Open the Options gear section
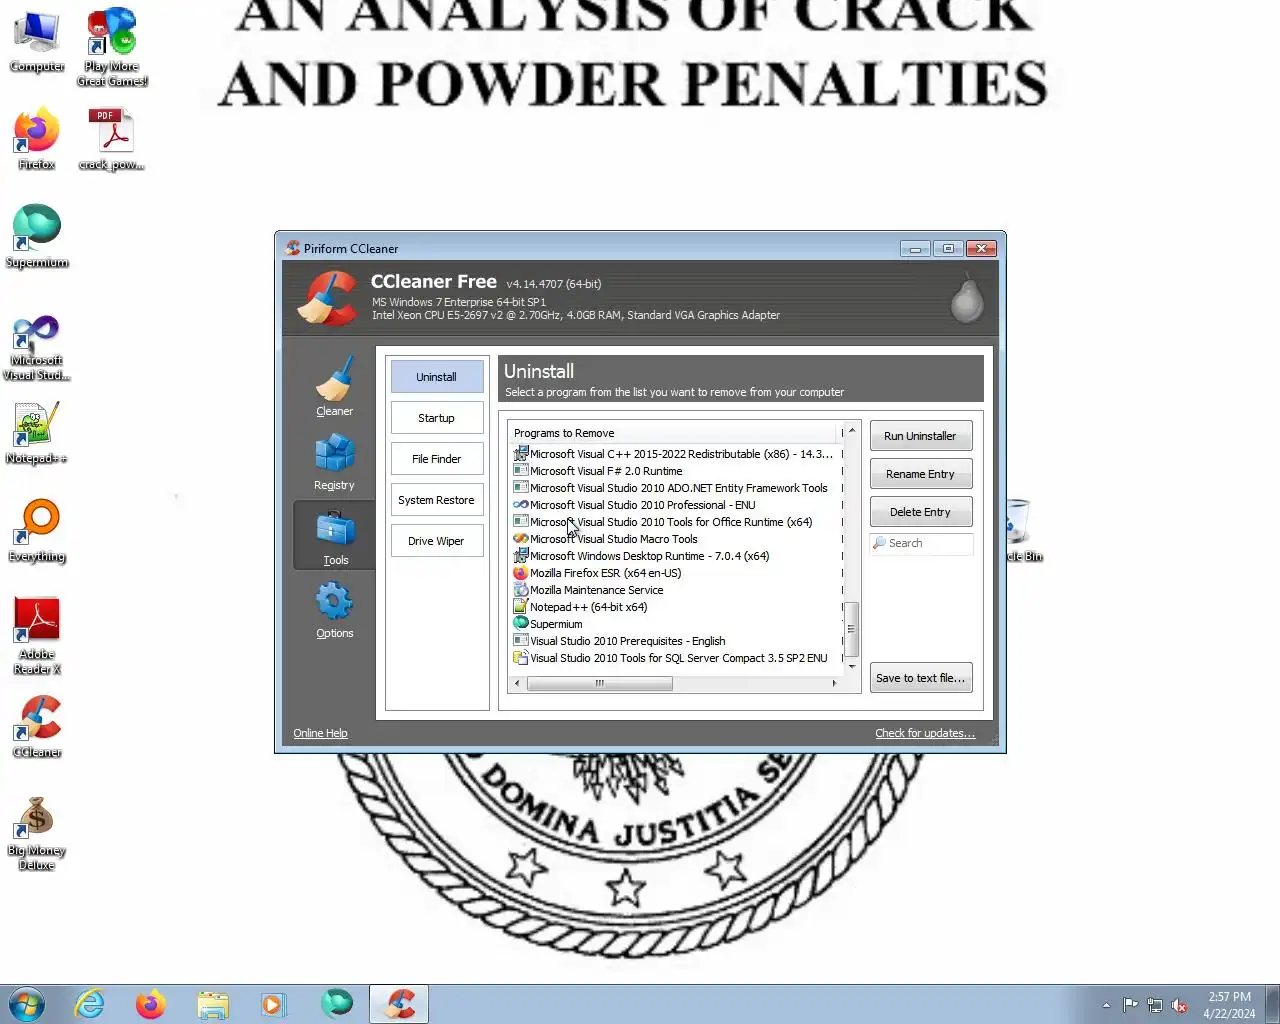Image resolution: width=1280 pixels, height=1024 pixels. click(x=334, y=610)
